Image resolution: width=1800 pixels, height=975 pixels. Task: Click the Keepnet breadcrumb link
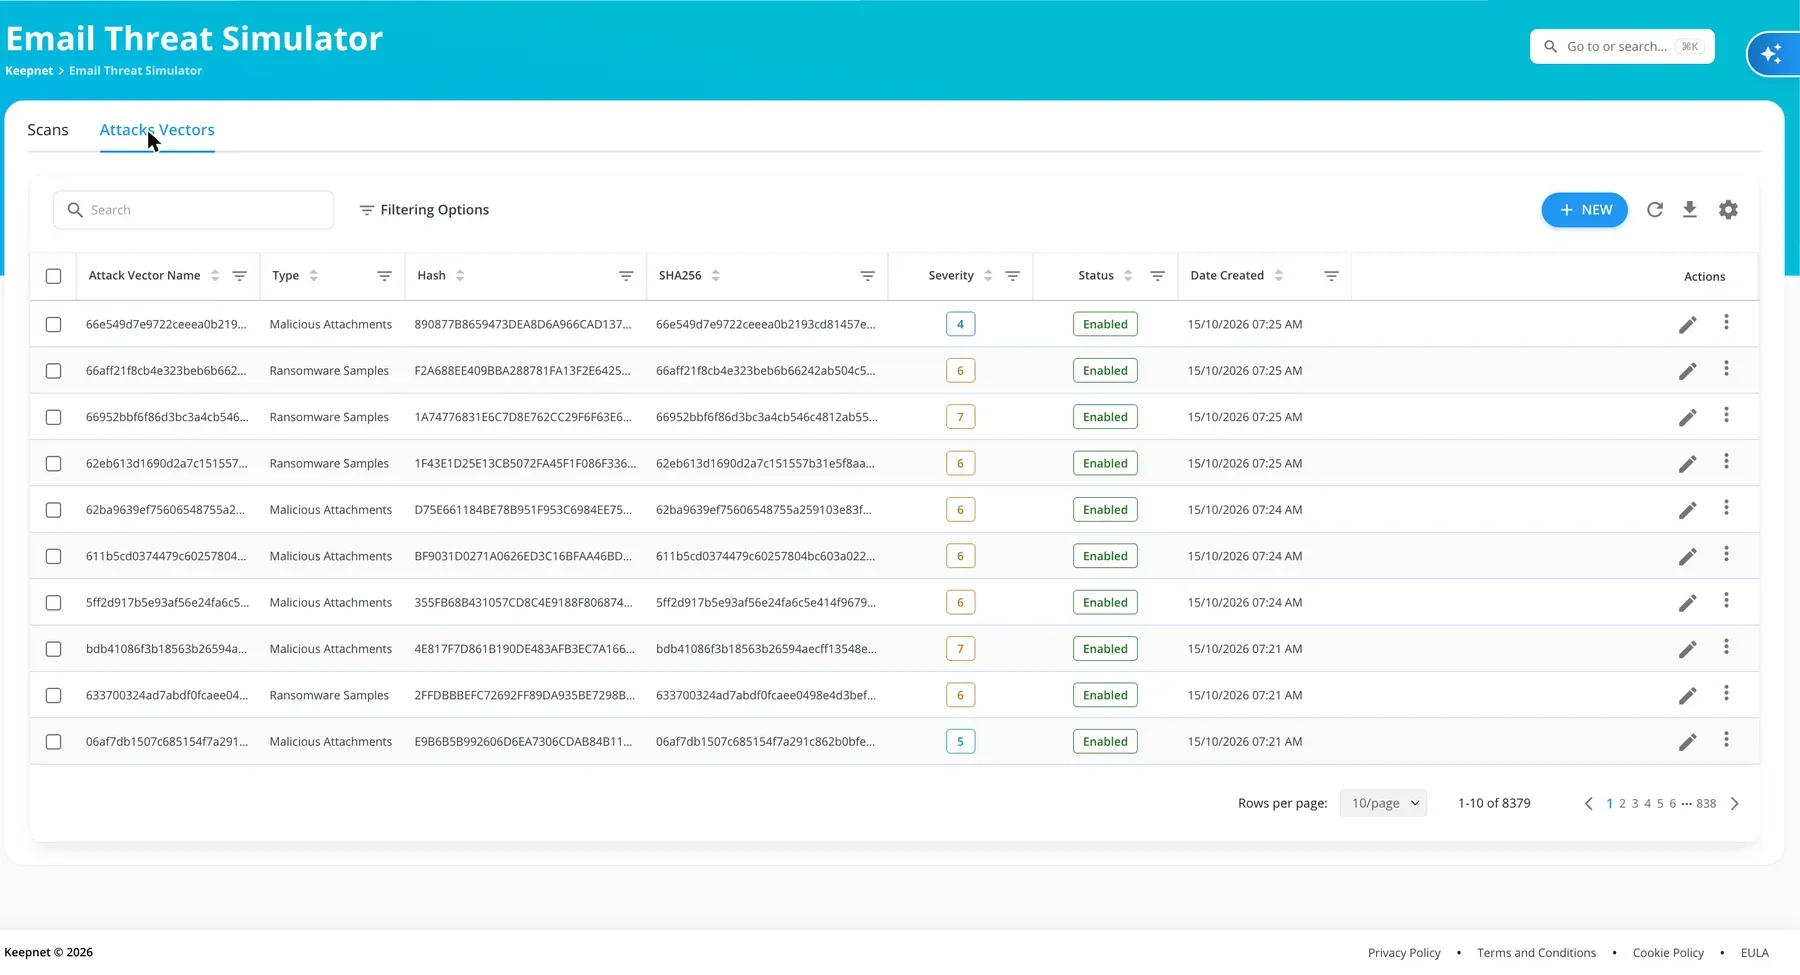[x=29, y=71]
